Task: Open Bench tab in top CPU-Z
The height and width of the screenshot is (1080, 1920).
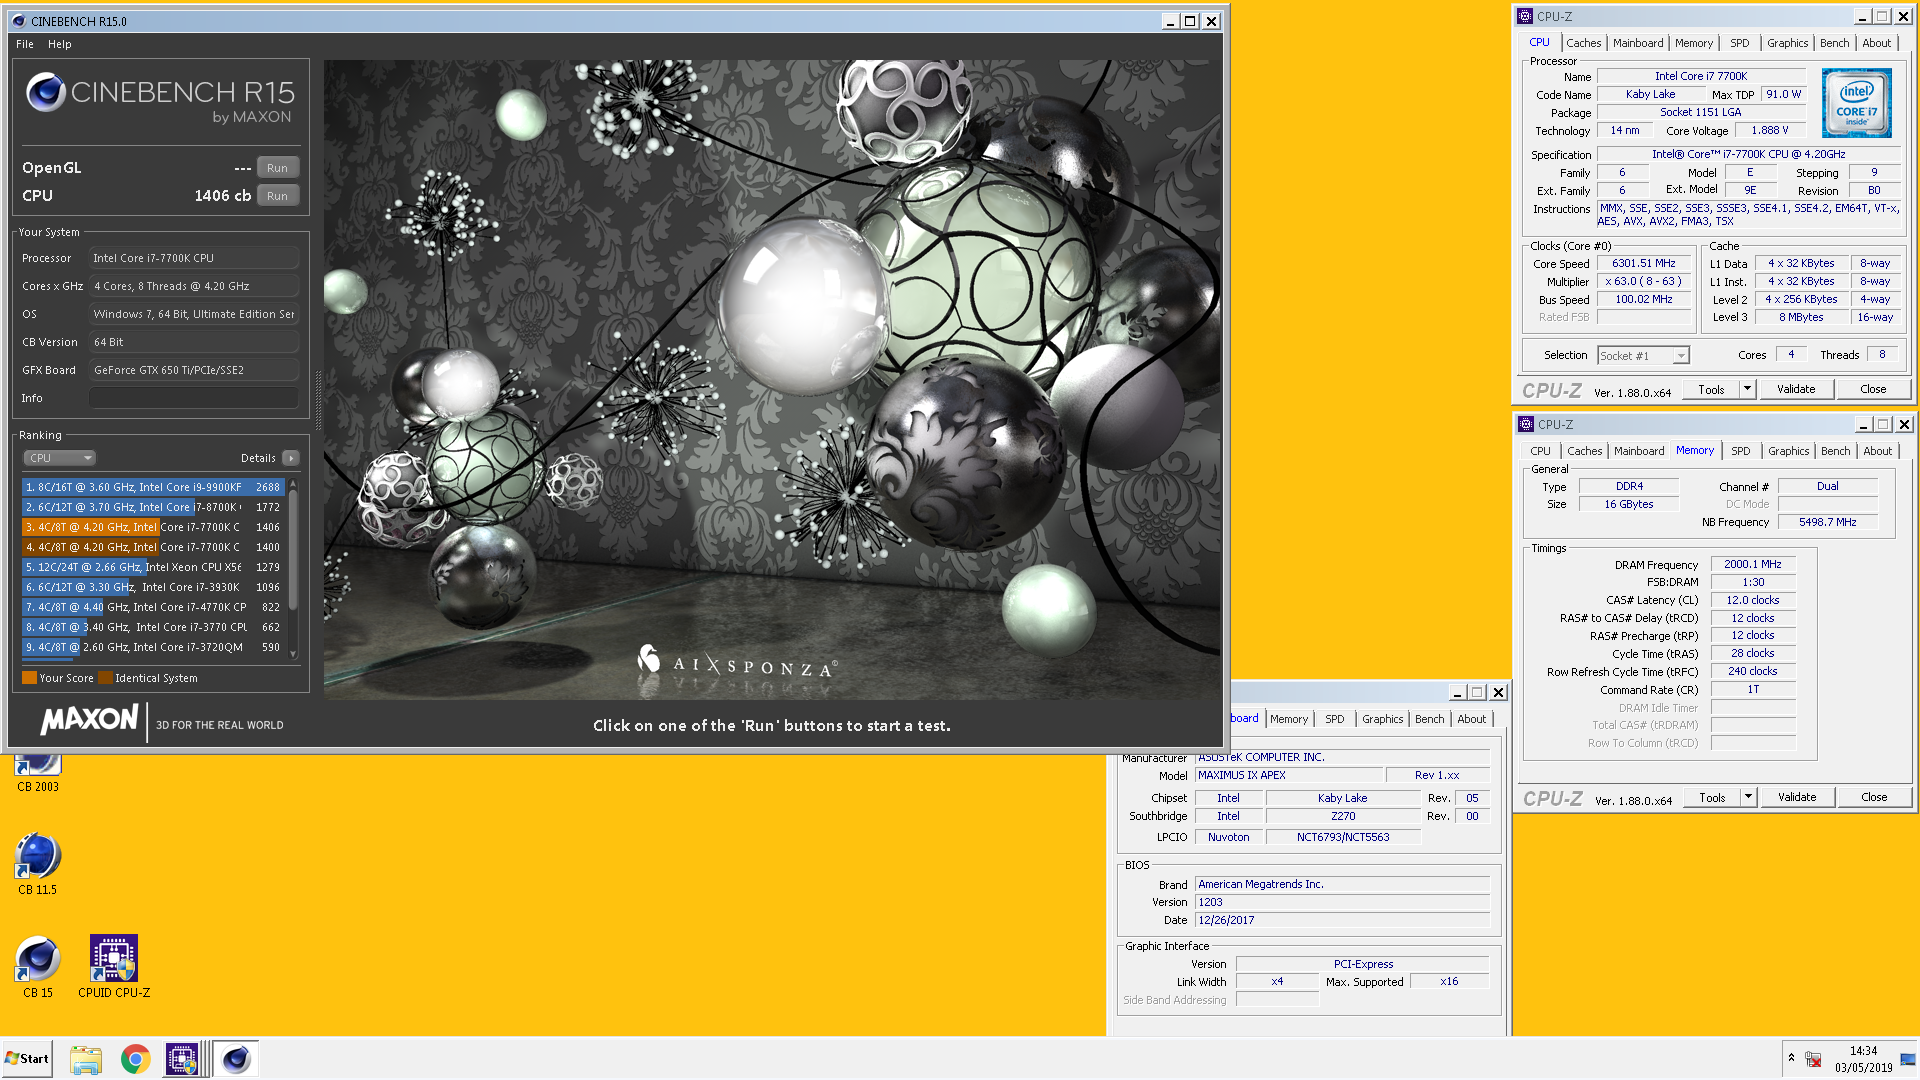Action: click(x=1834, y=43)
